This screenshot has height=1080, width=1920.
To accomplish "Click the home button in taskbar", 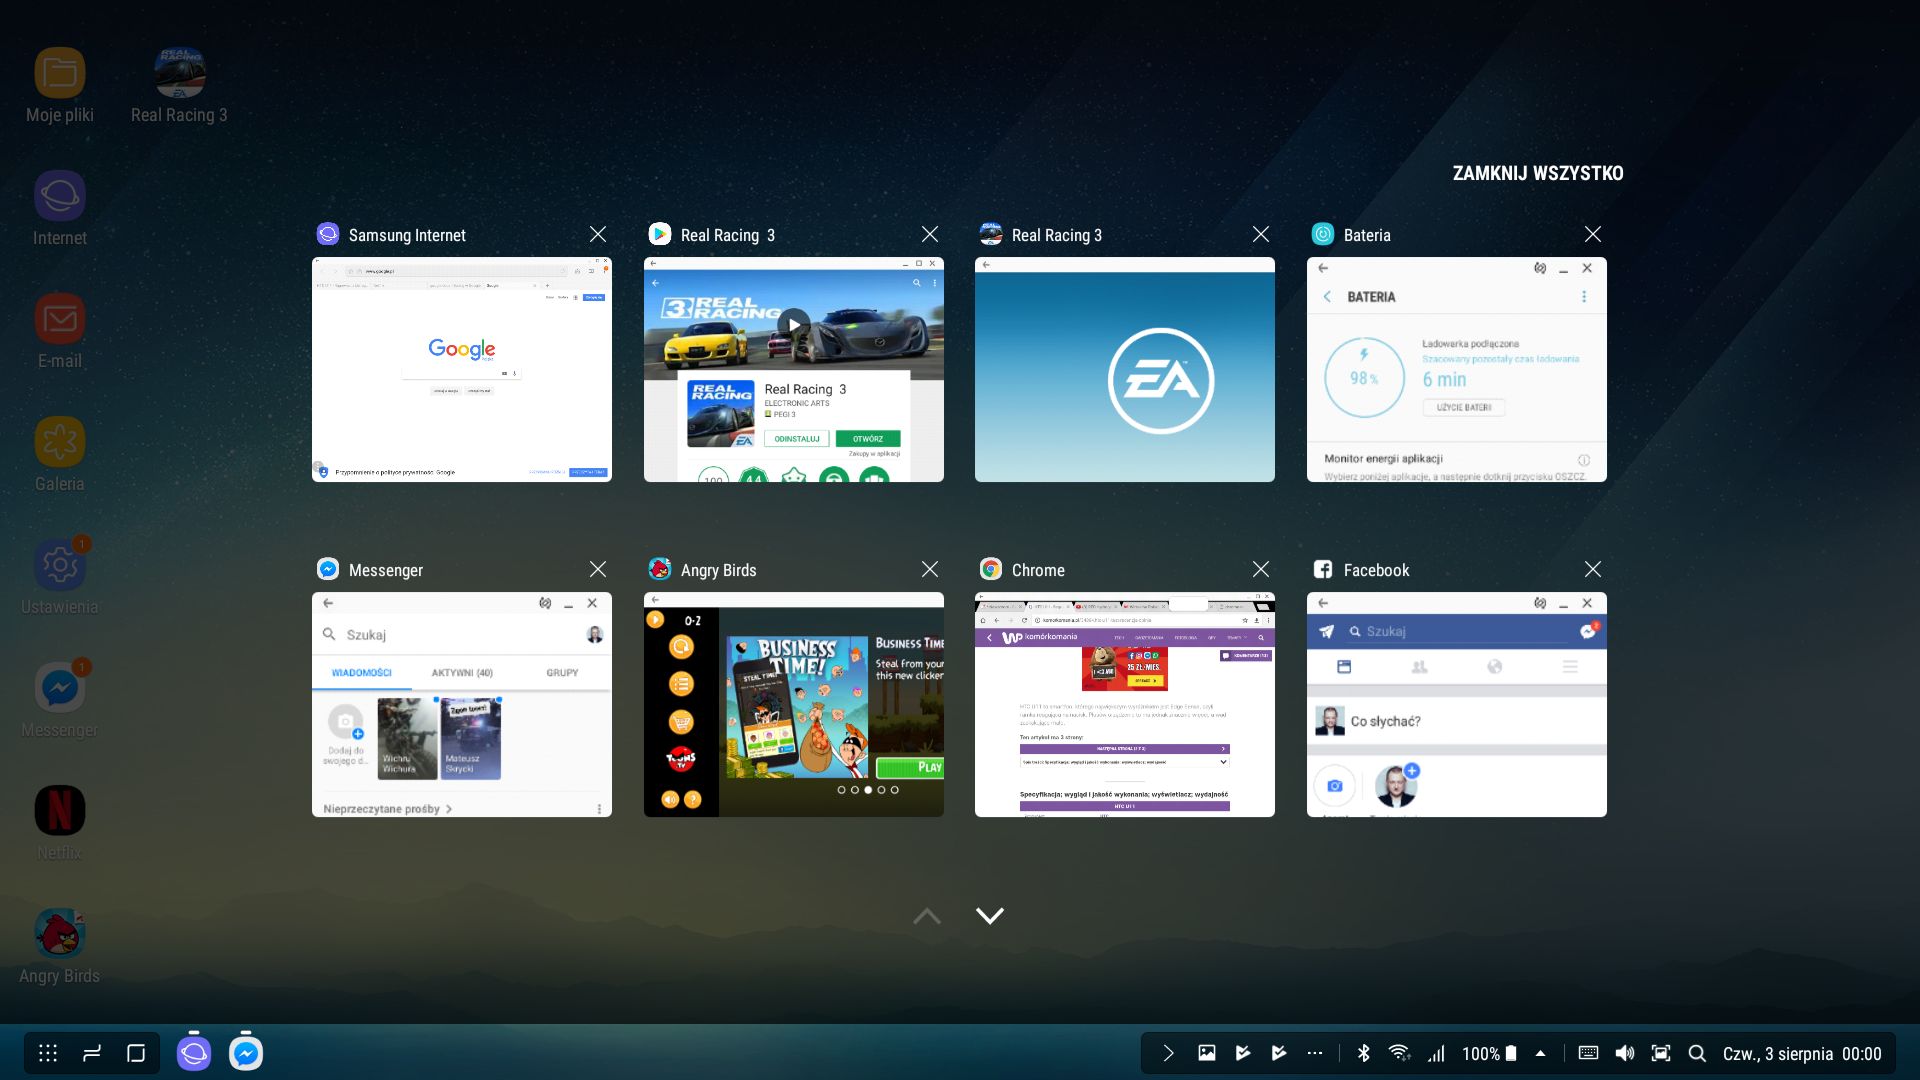I will (x=136, y=1053).
